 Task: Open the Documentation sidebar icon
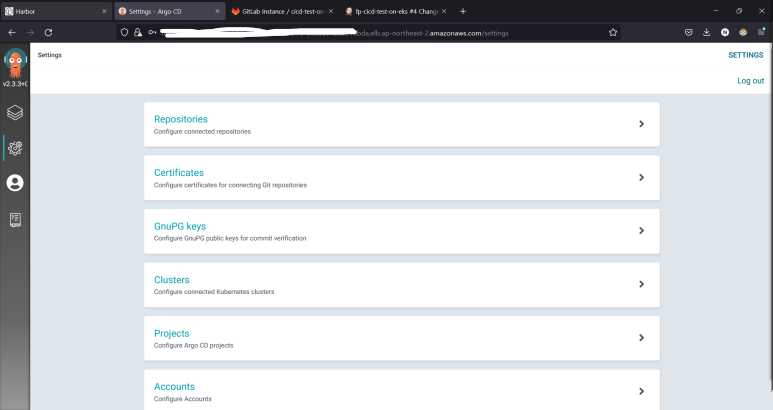click(x=15, y=219)
